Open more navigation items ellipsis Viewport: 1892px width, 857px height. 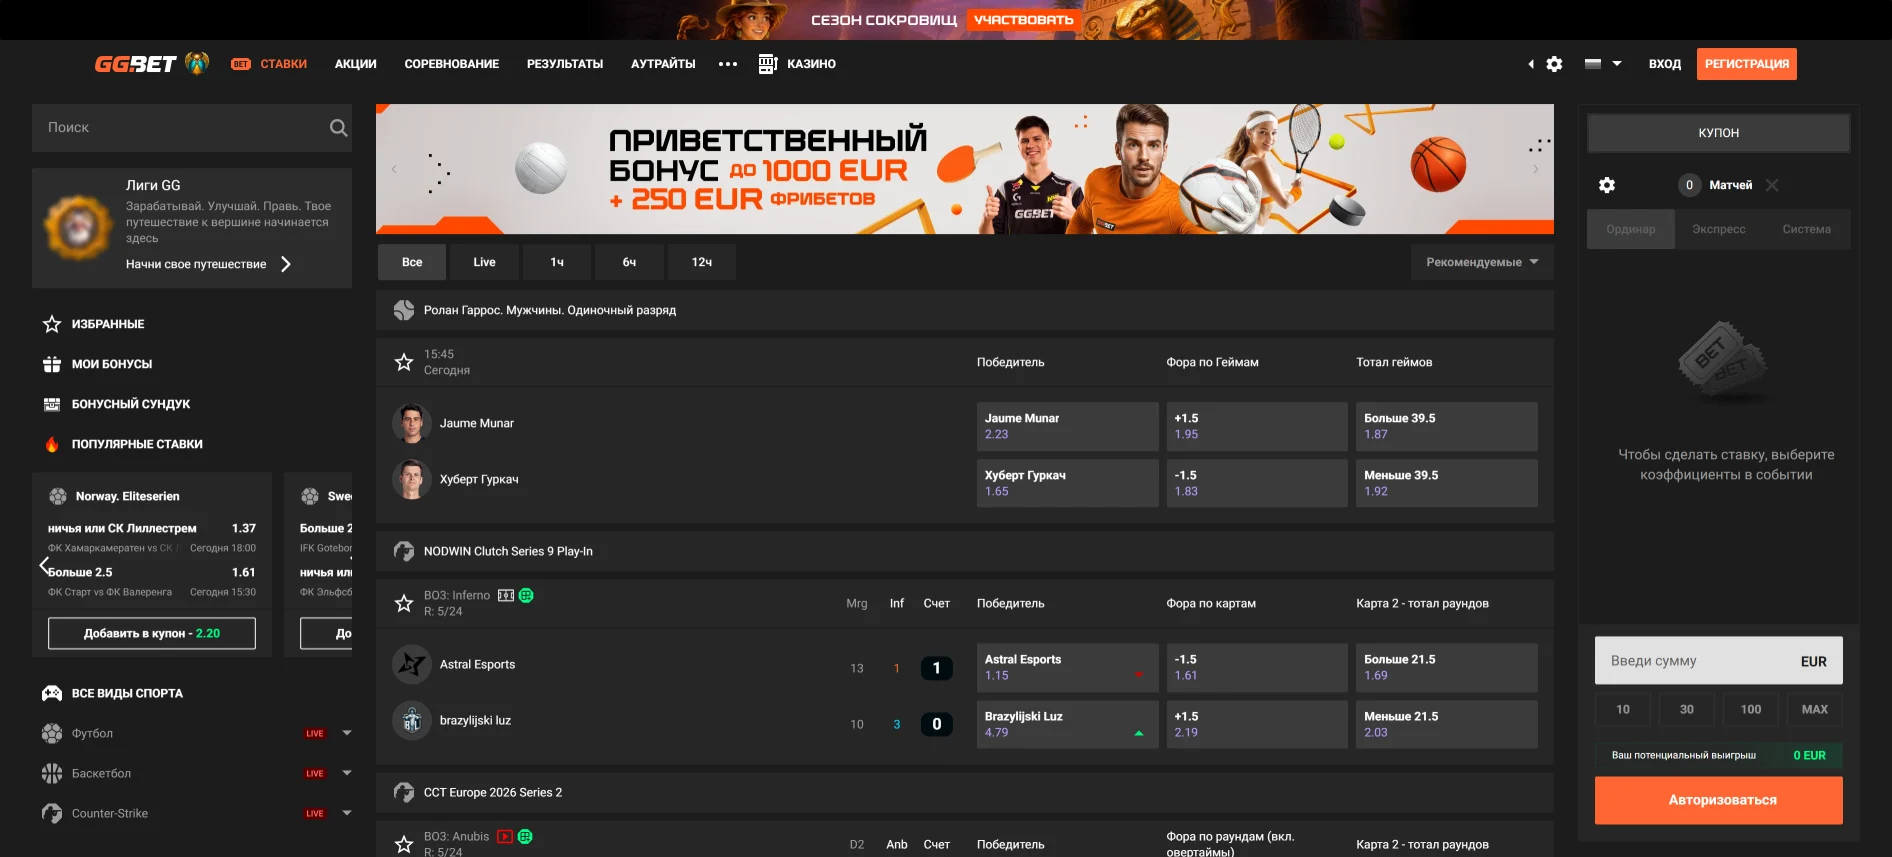[x=728, y=64]
